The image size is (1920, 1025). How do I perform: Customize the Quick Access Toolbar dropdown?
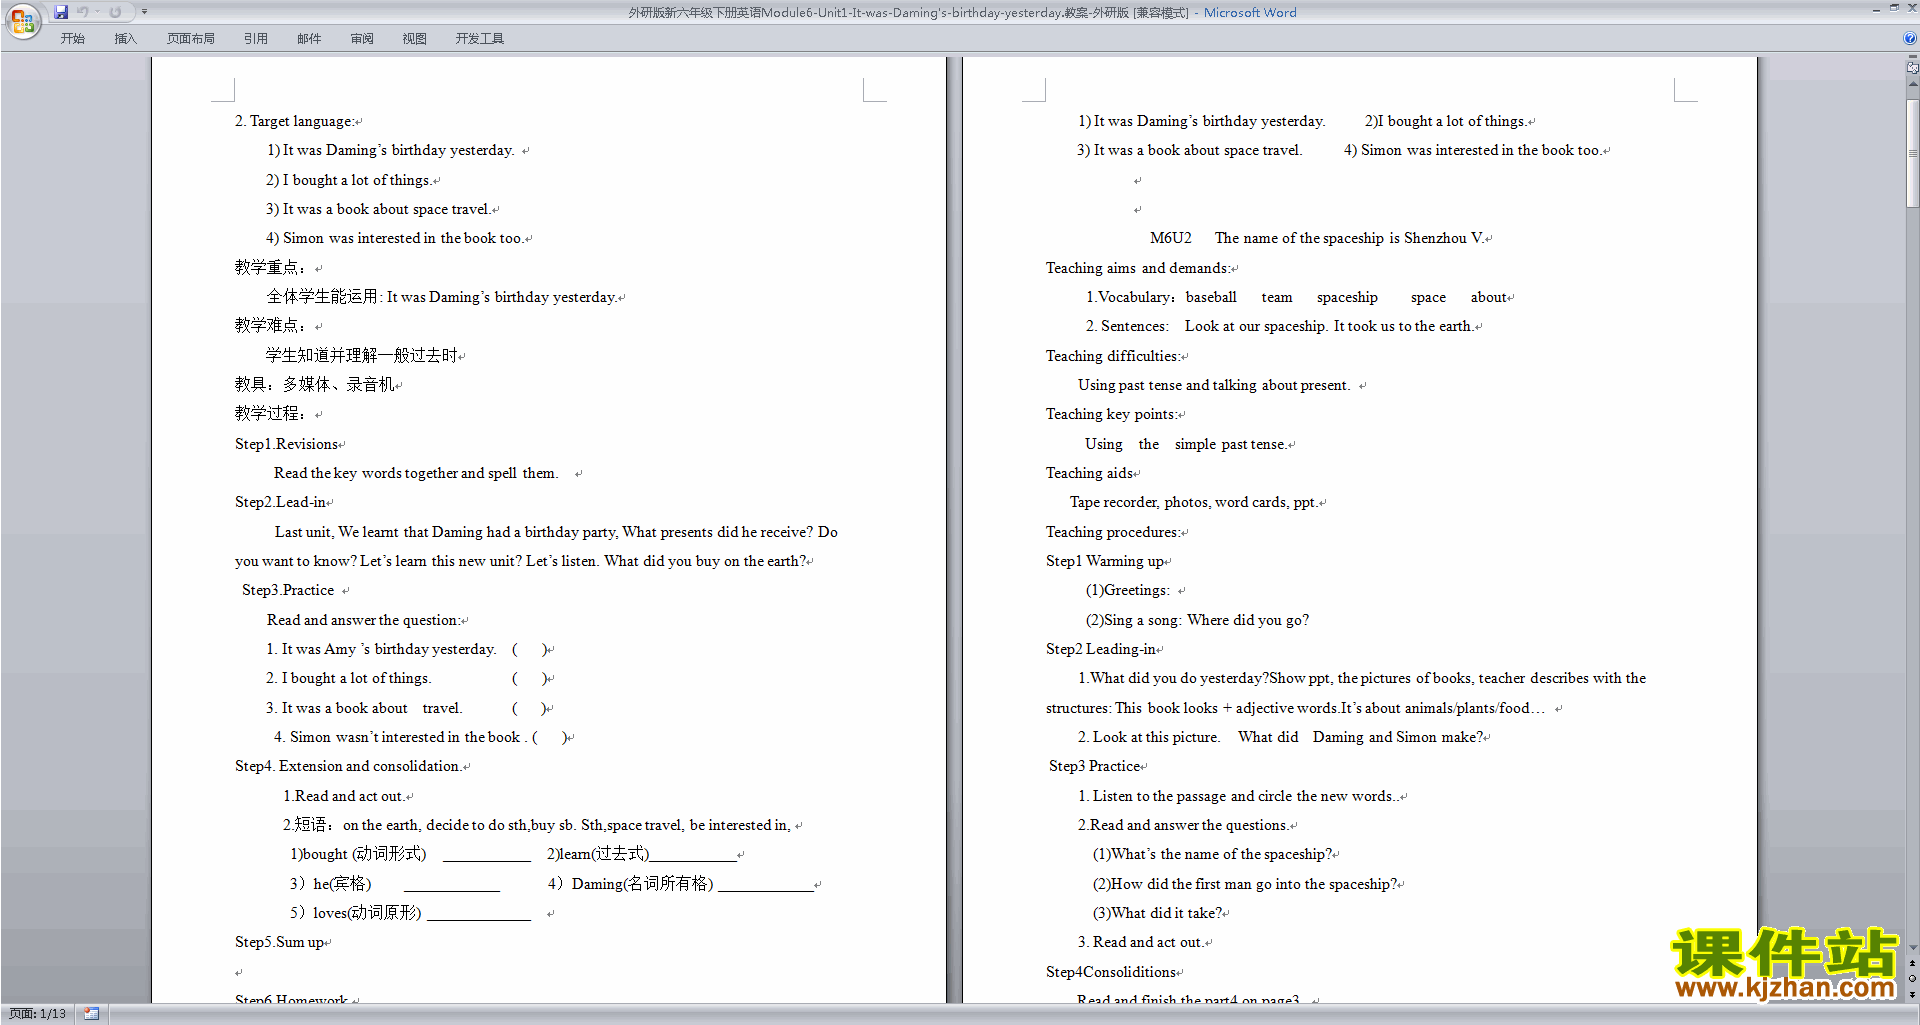144,12
